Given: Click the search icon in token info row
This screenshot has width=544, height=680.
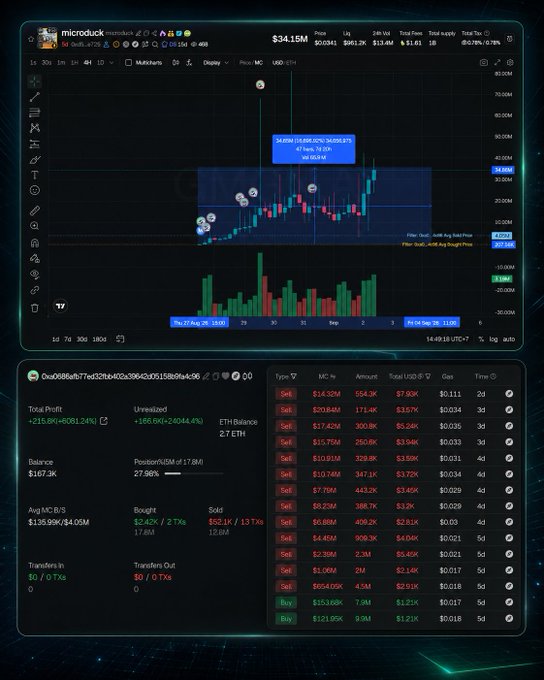Looking at the screenshot, I should pyautogui.click(x=155, y=44).
